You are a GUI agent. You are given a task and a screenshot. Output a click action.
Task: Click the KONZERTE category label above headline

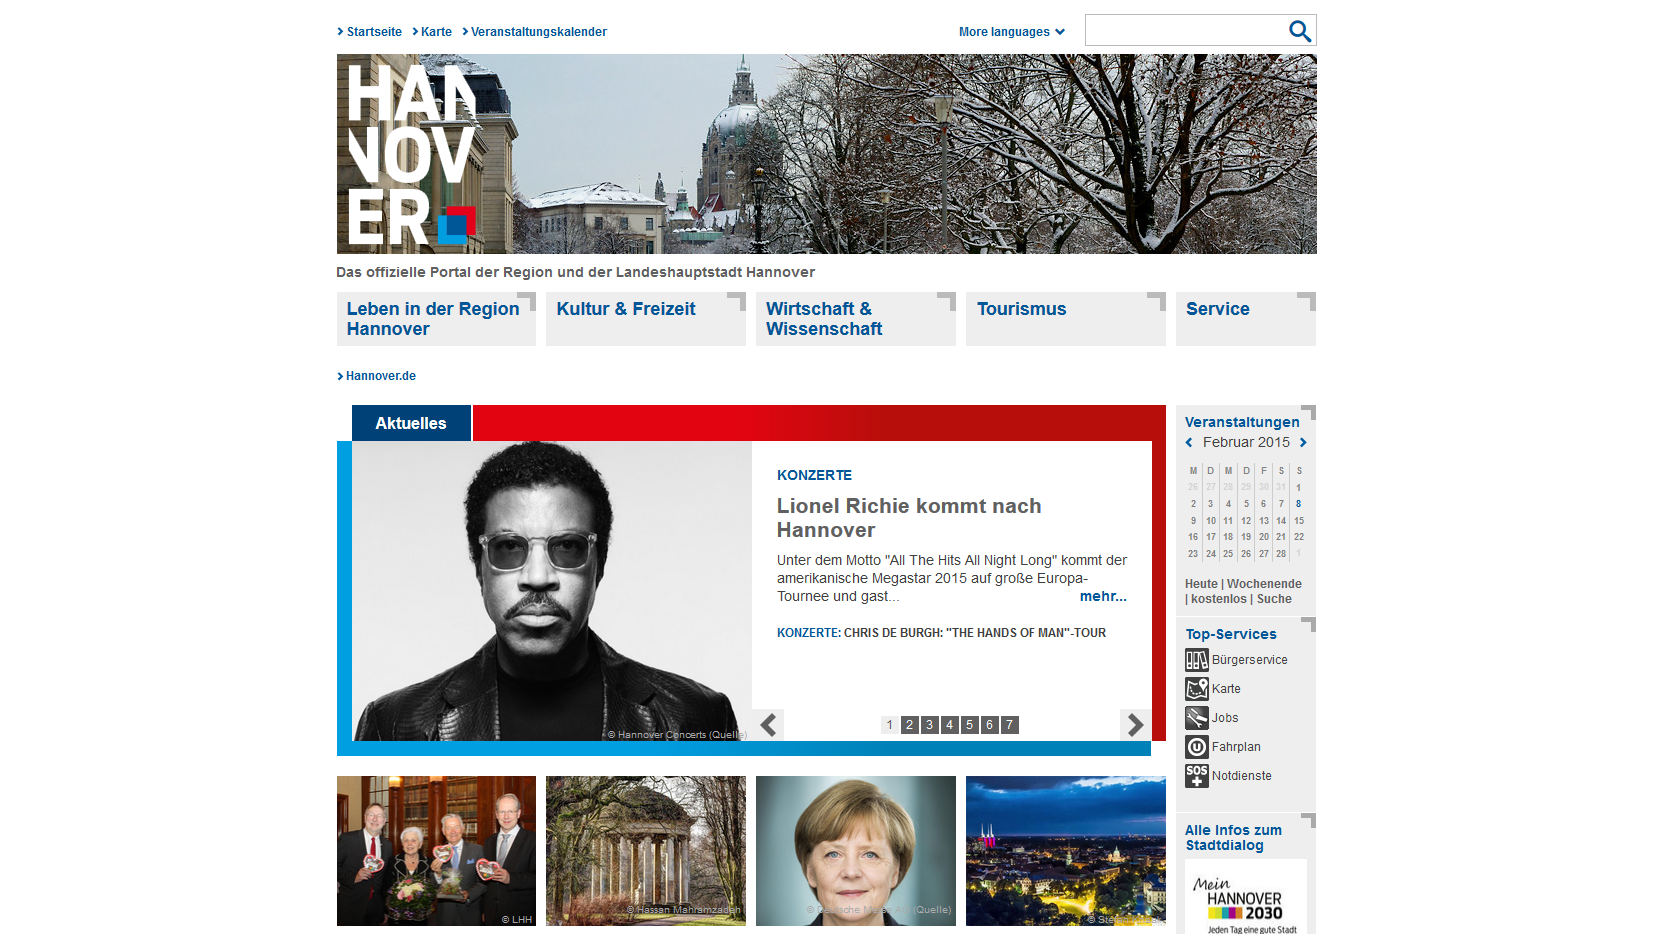point(815,475)
